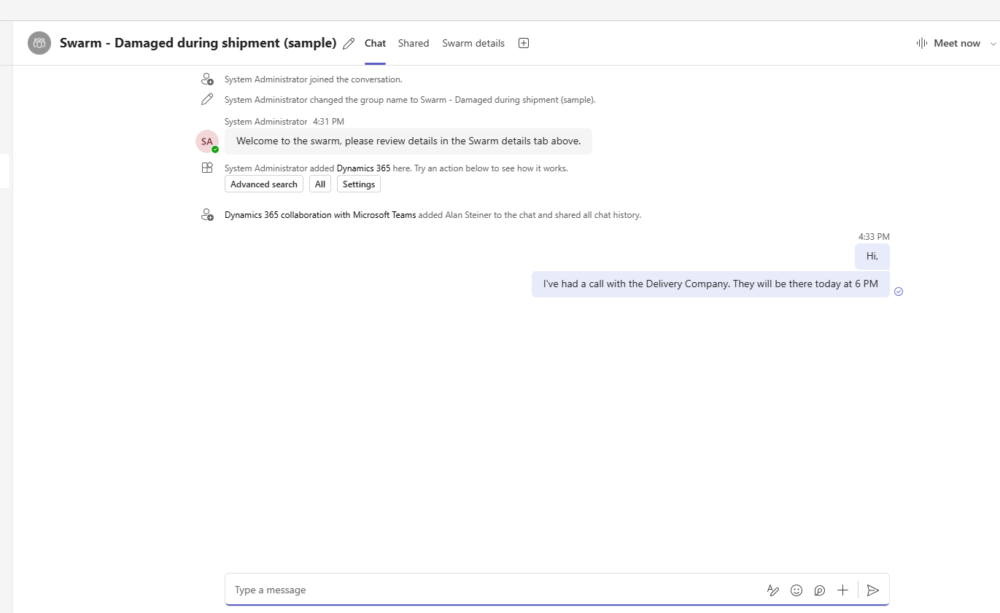Open actions and apps plus icon
The width and height of the screenshot is (1000, 613).
(842, 590)
